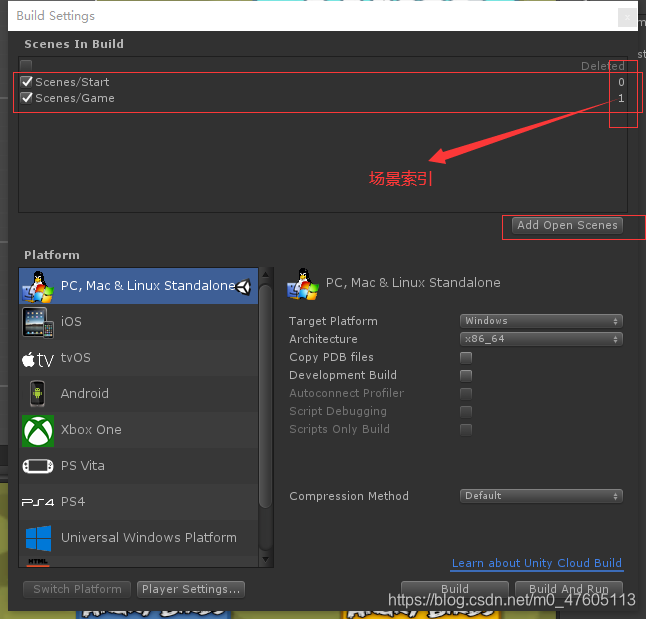Click platform list scroll up arrow
Viewport: 646px width, 619px height.
(x=266, y=274)
